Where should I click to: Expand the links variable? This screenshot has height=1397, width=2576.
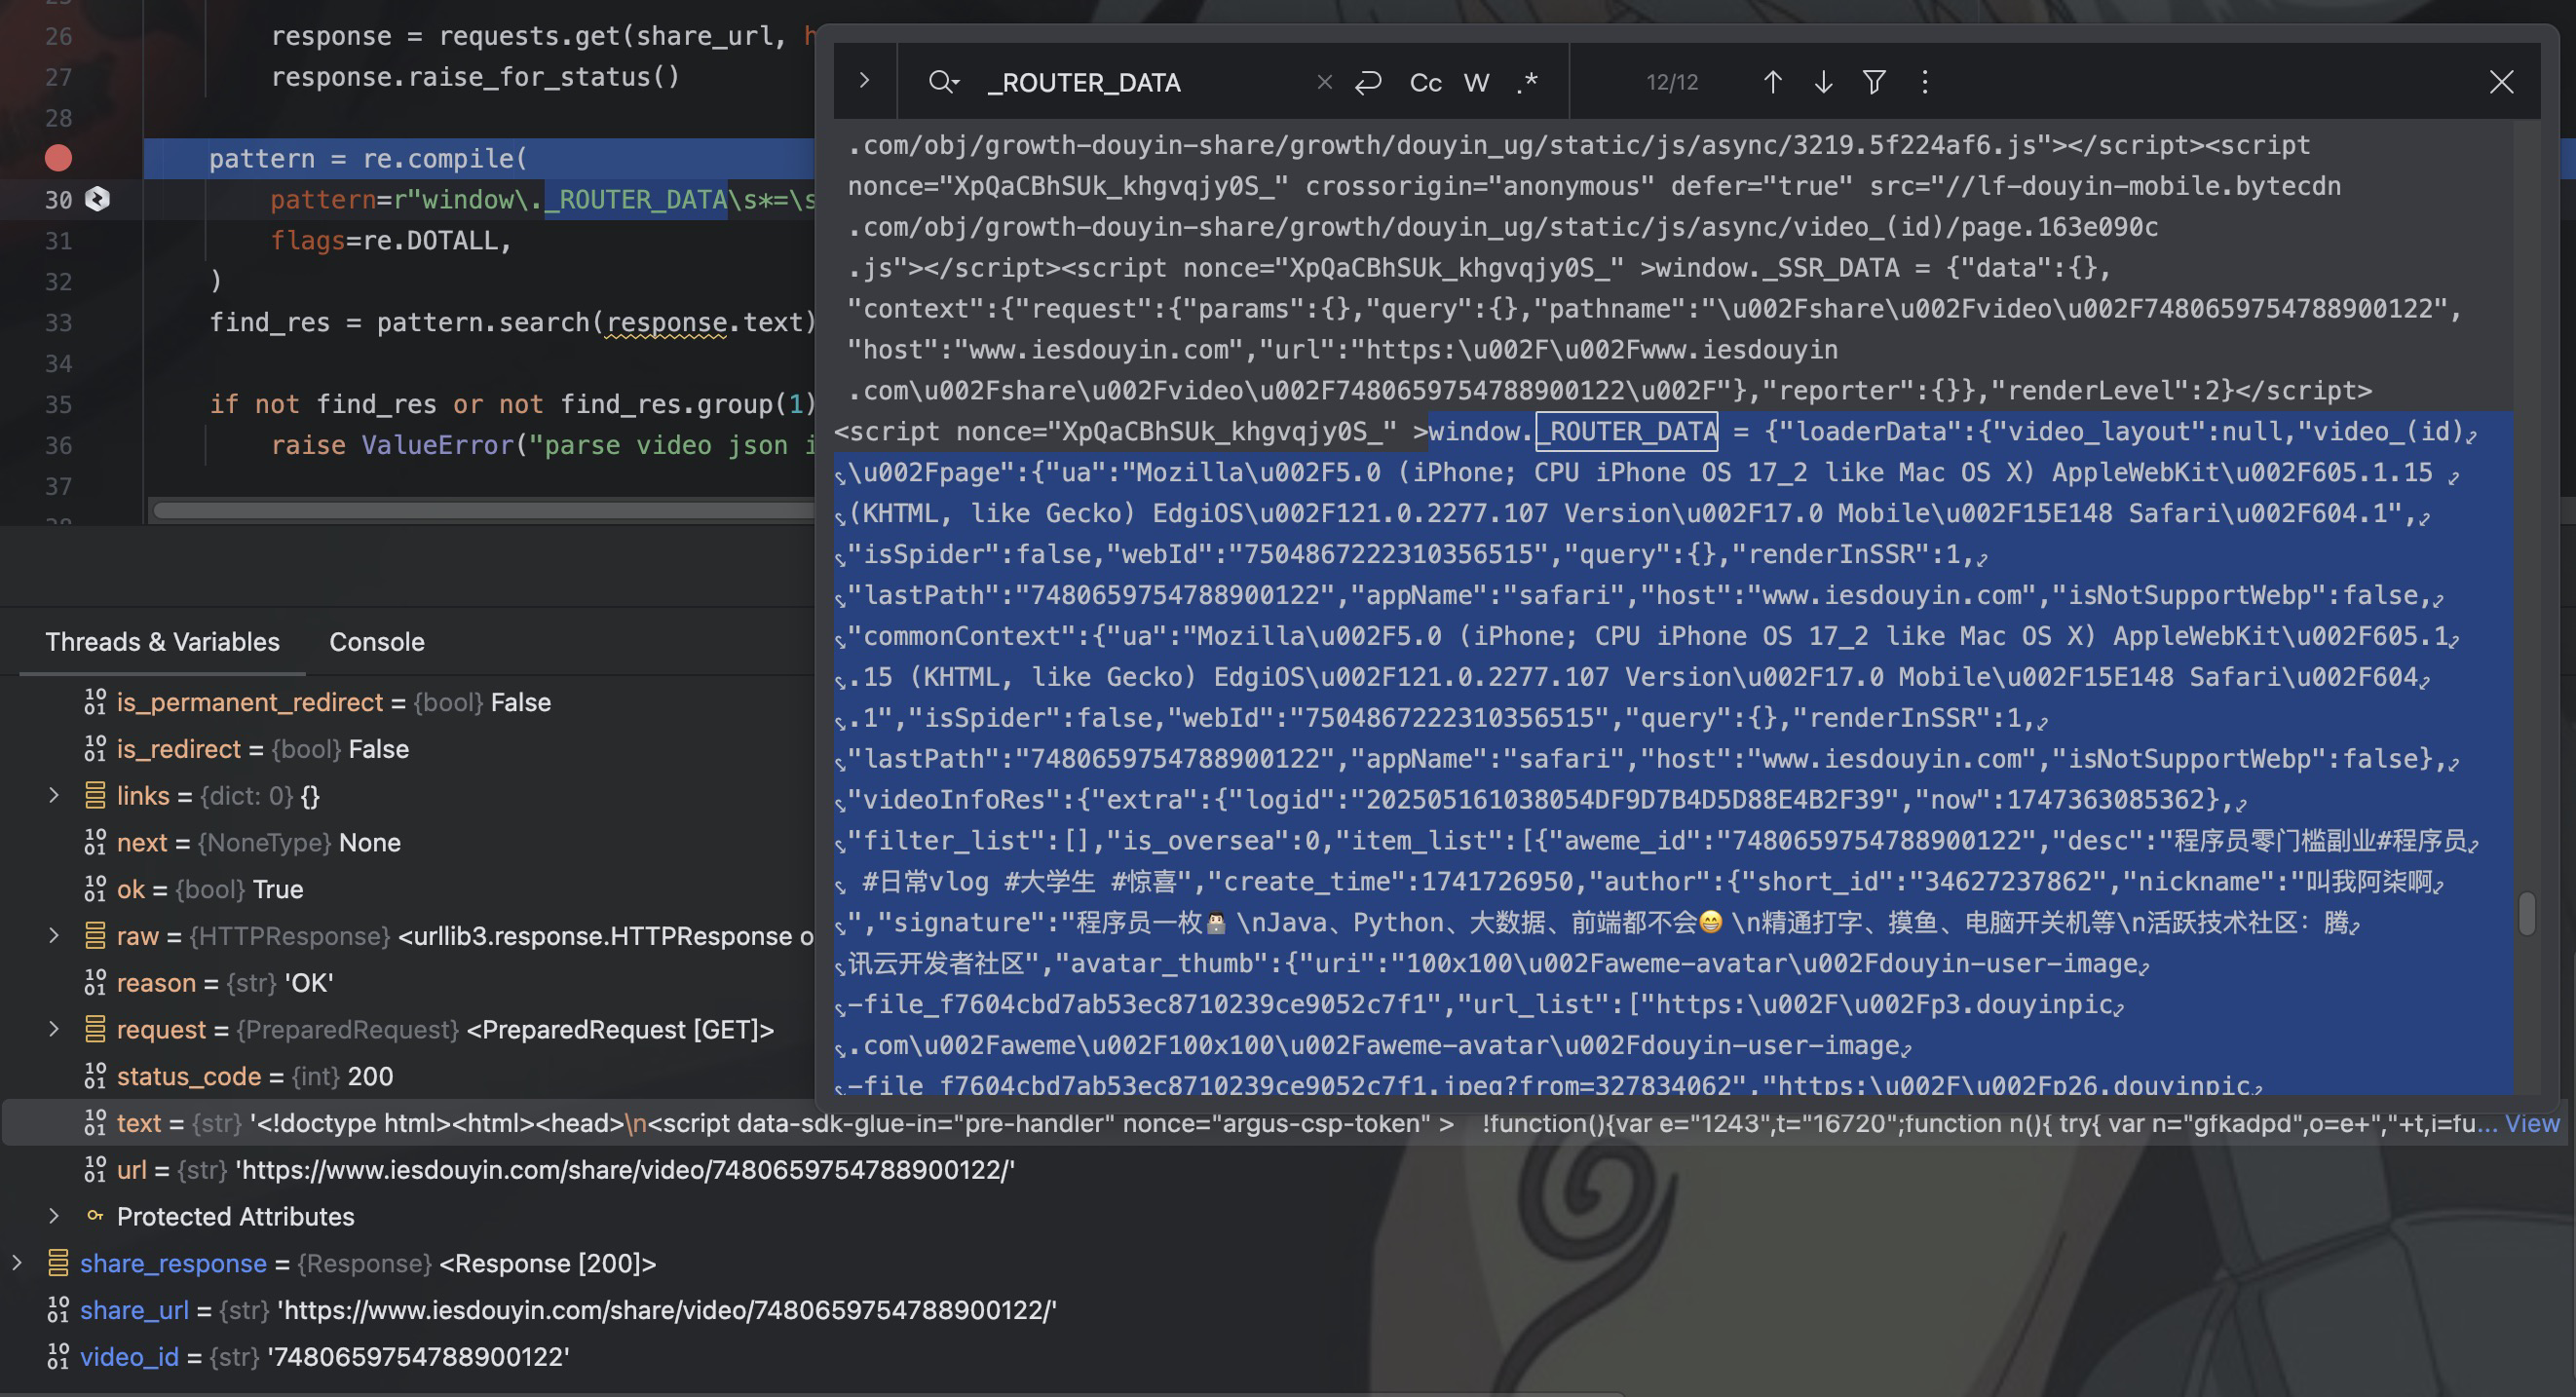coord(54,795)
